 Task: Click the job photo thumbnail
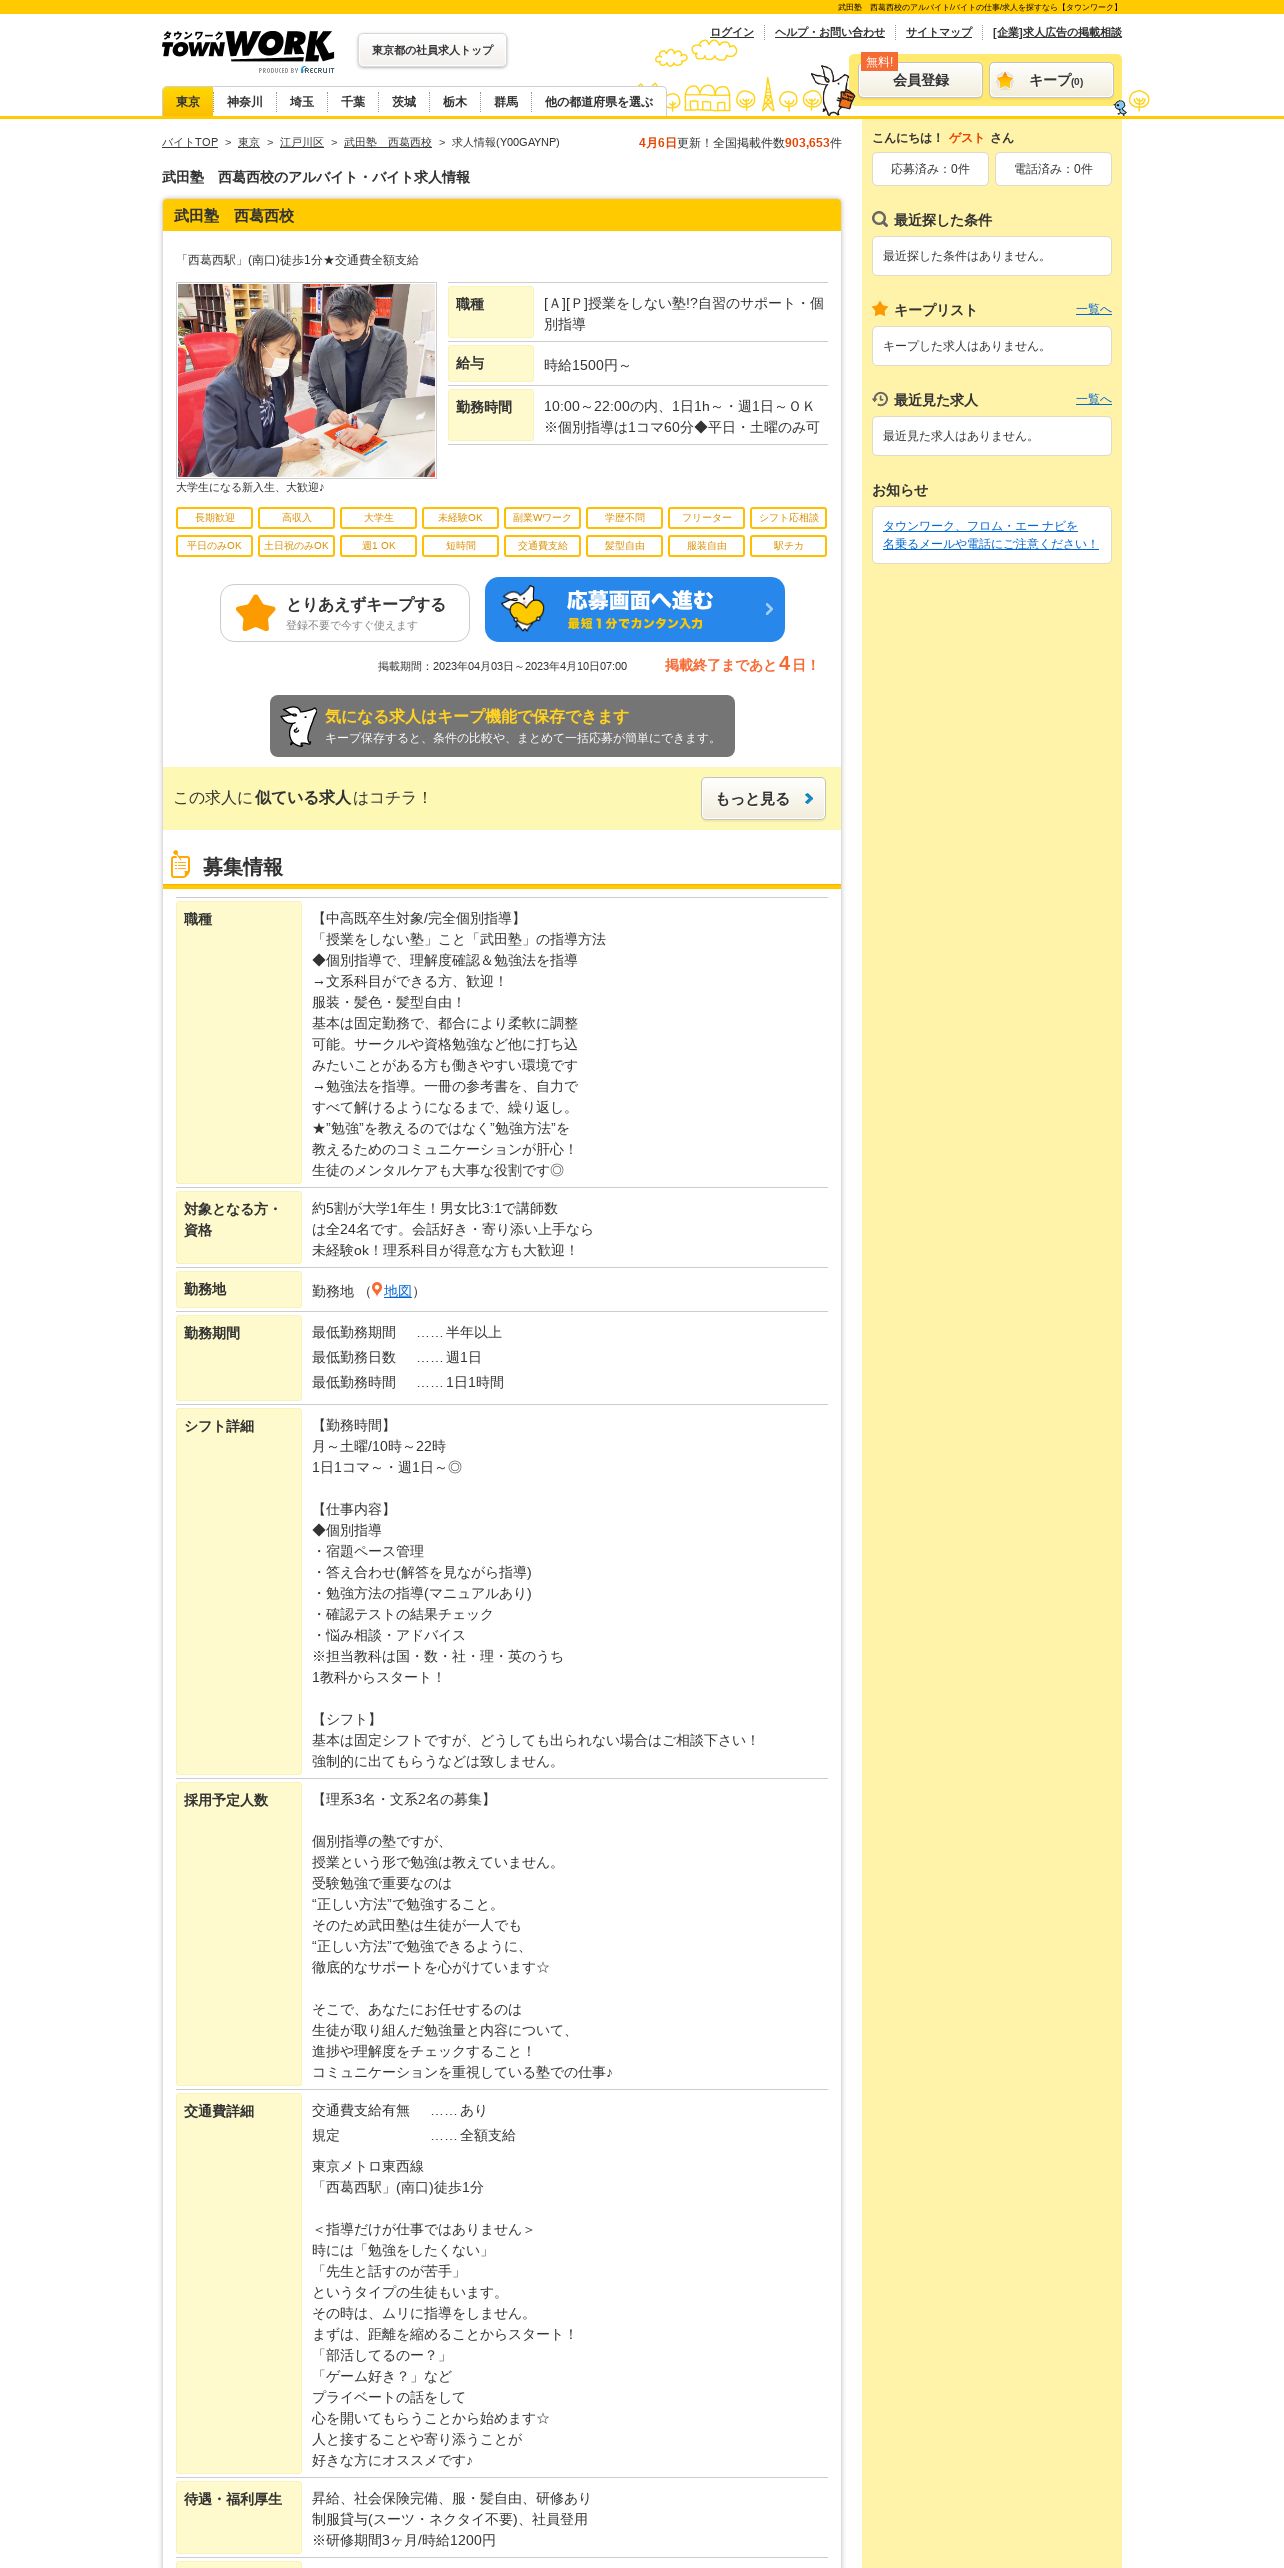307,380
